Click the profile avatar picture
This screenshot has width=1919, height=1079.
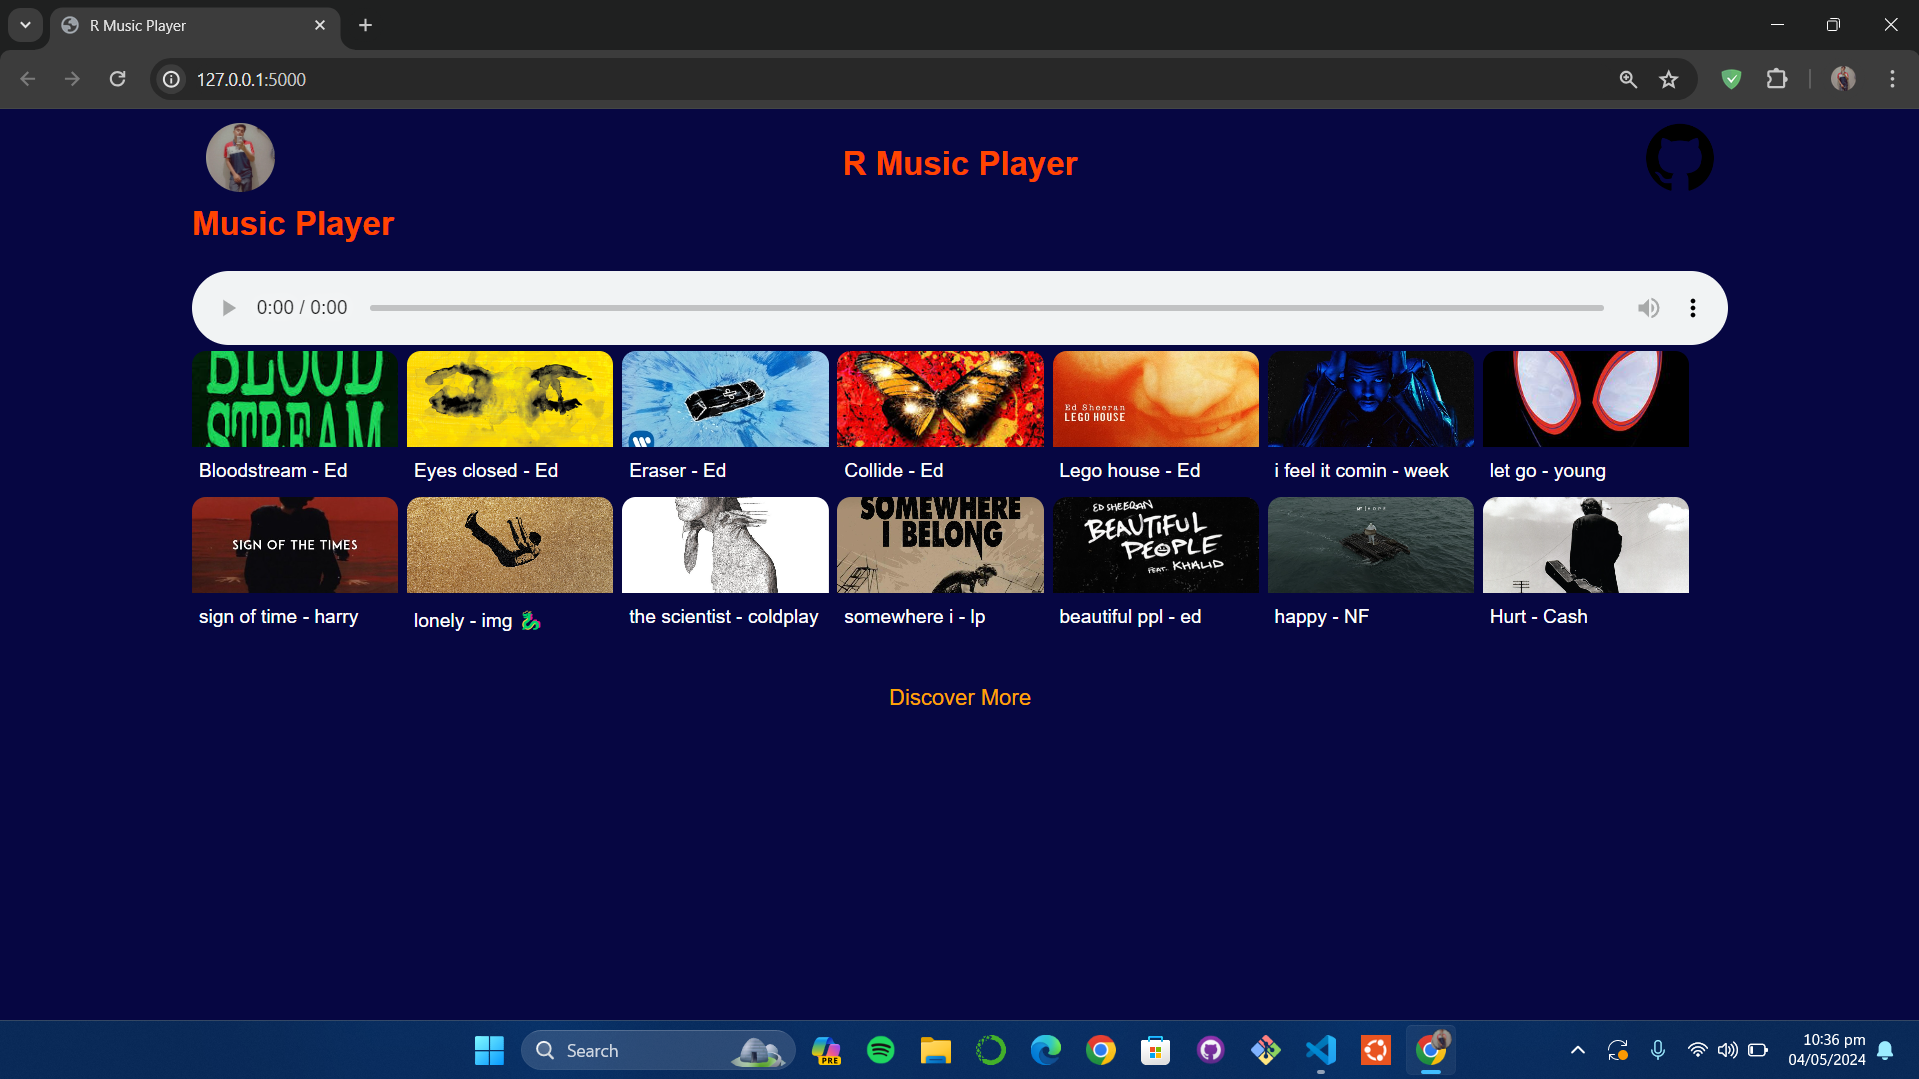coord(240,158)
